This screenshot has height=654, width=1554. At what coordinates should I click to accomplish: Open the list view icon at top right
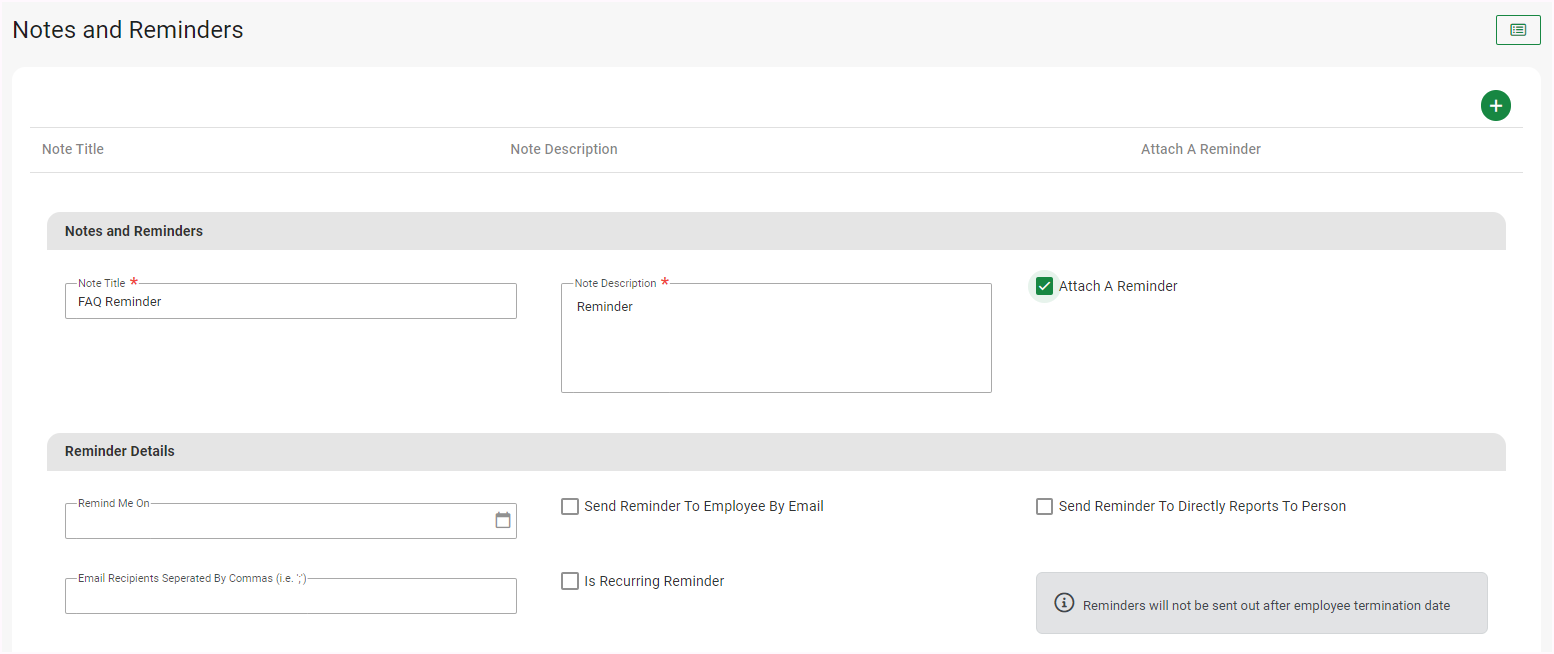pyautogui.click(x=1517, y=30)
